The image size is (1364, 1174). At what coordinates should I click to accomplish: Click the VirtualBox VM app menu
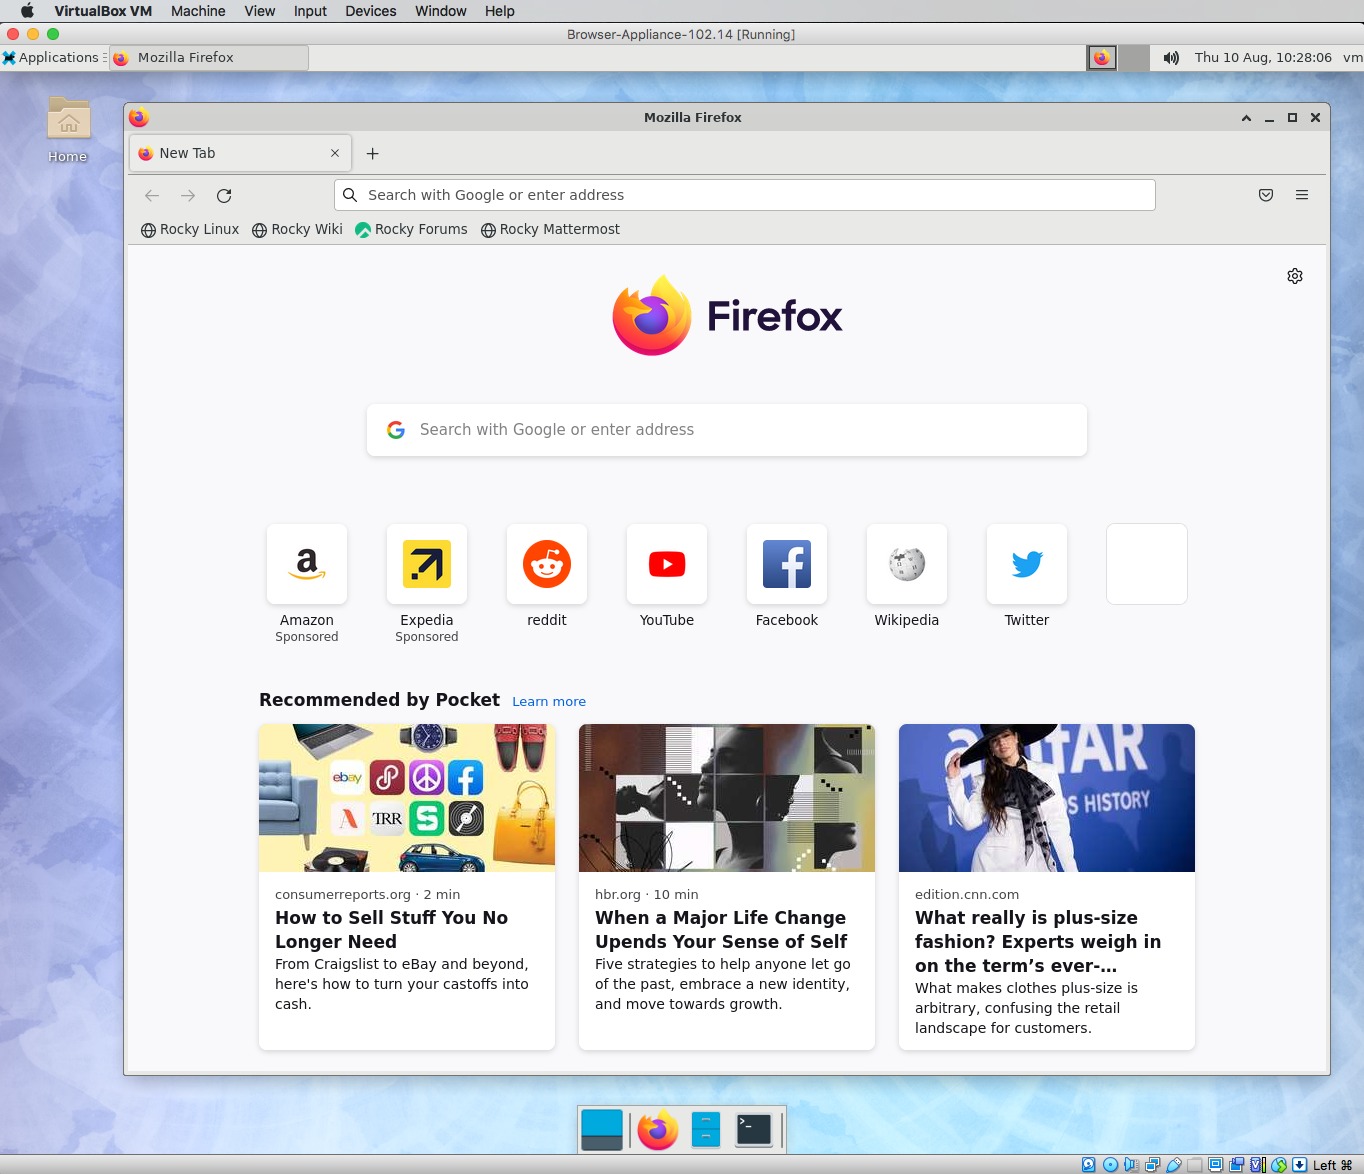[x=103, y=11]
